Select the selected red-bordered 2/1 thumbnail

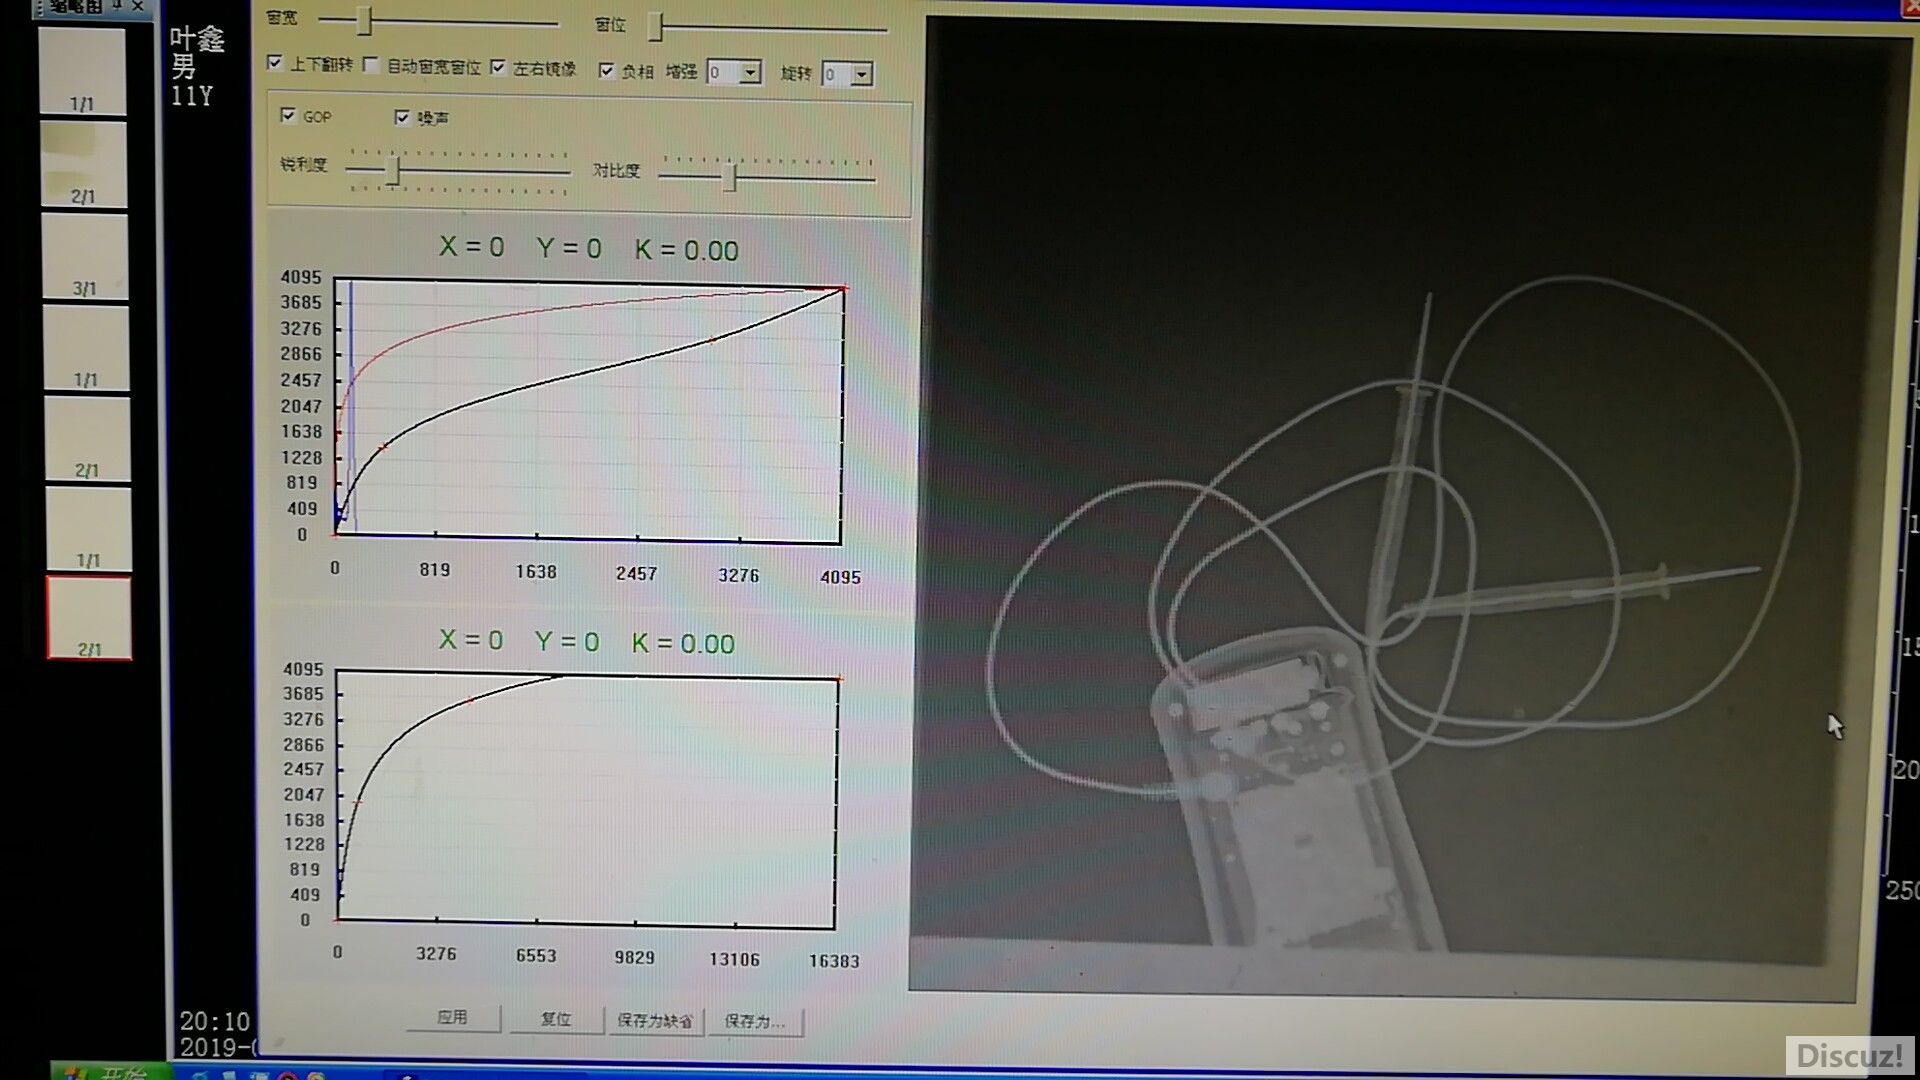pos(89,618)
